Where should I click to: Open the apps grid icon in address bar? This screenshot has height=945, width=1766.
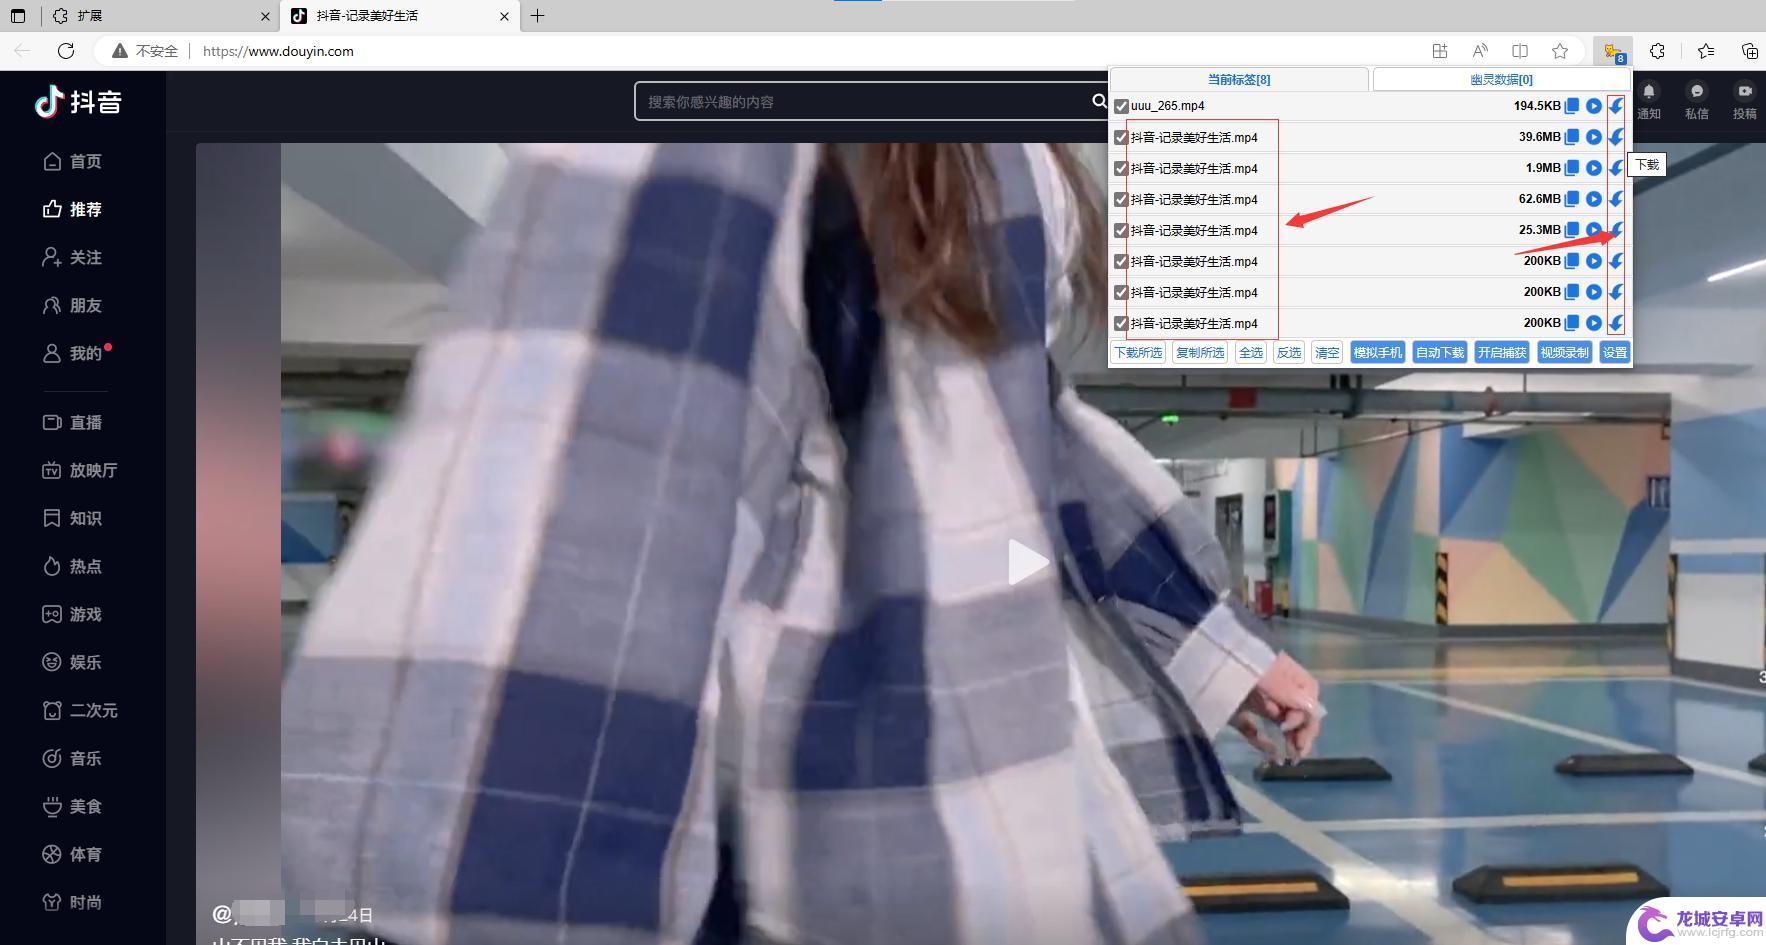pyautogui.click(x=1440, y=51)
